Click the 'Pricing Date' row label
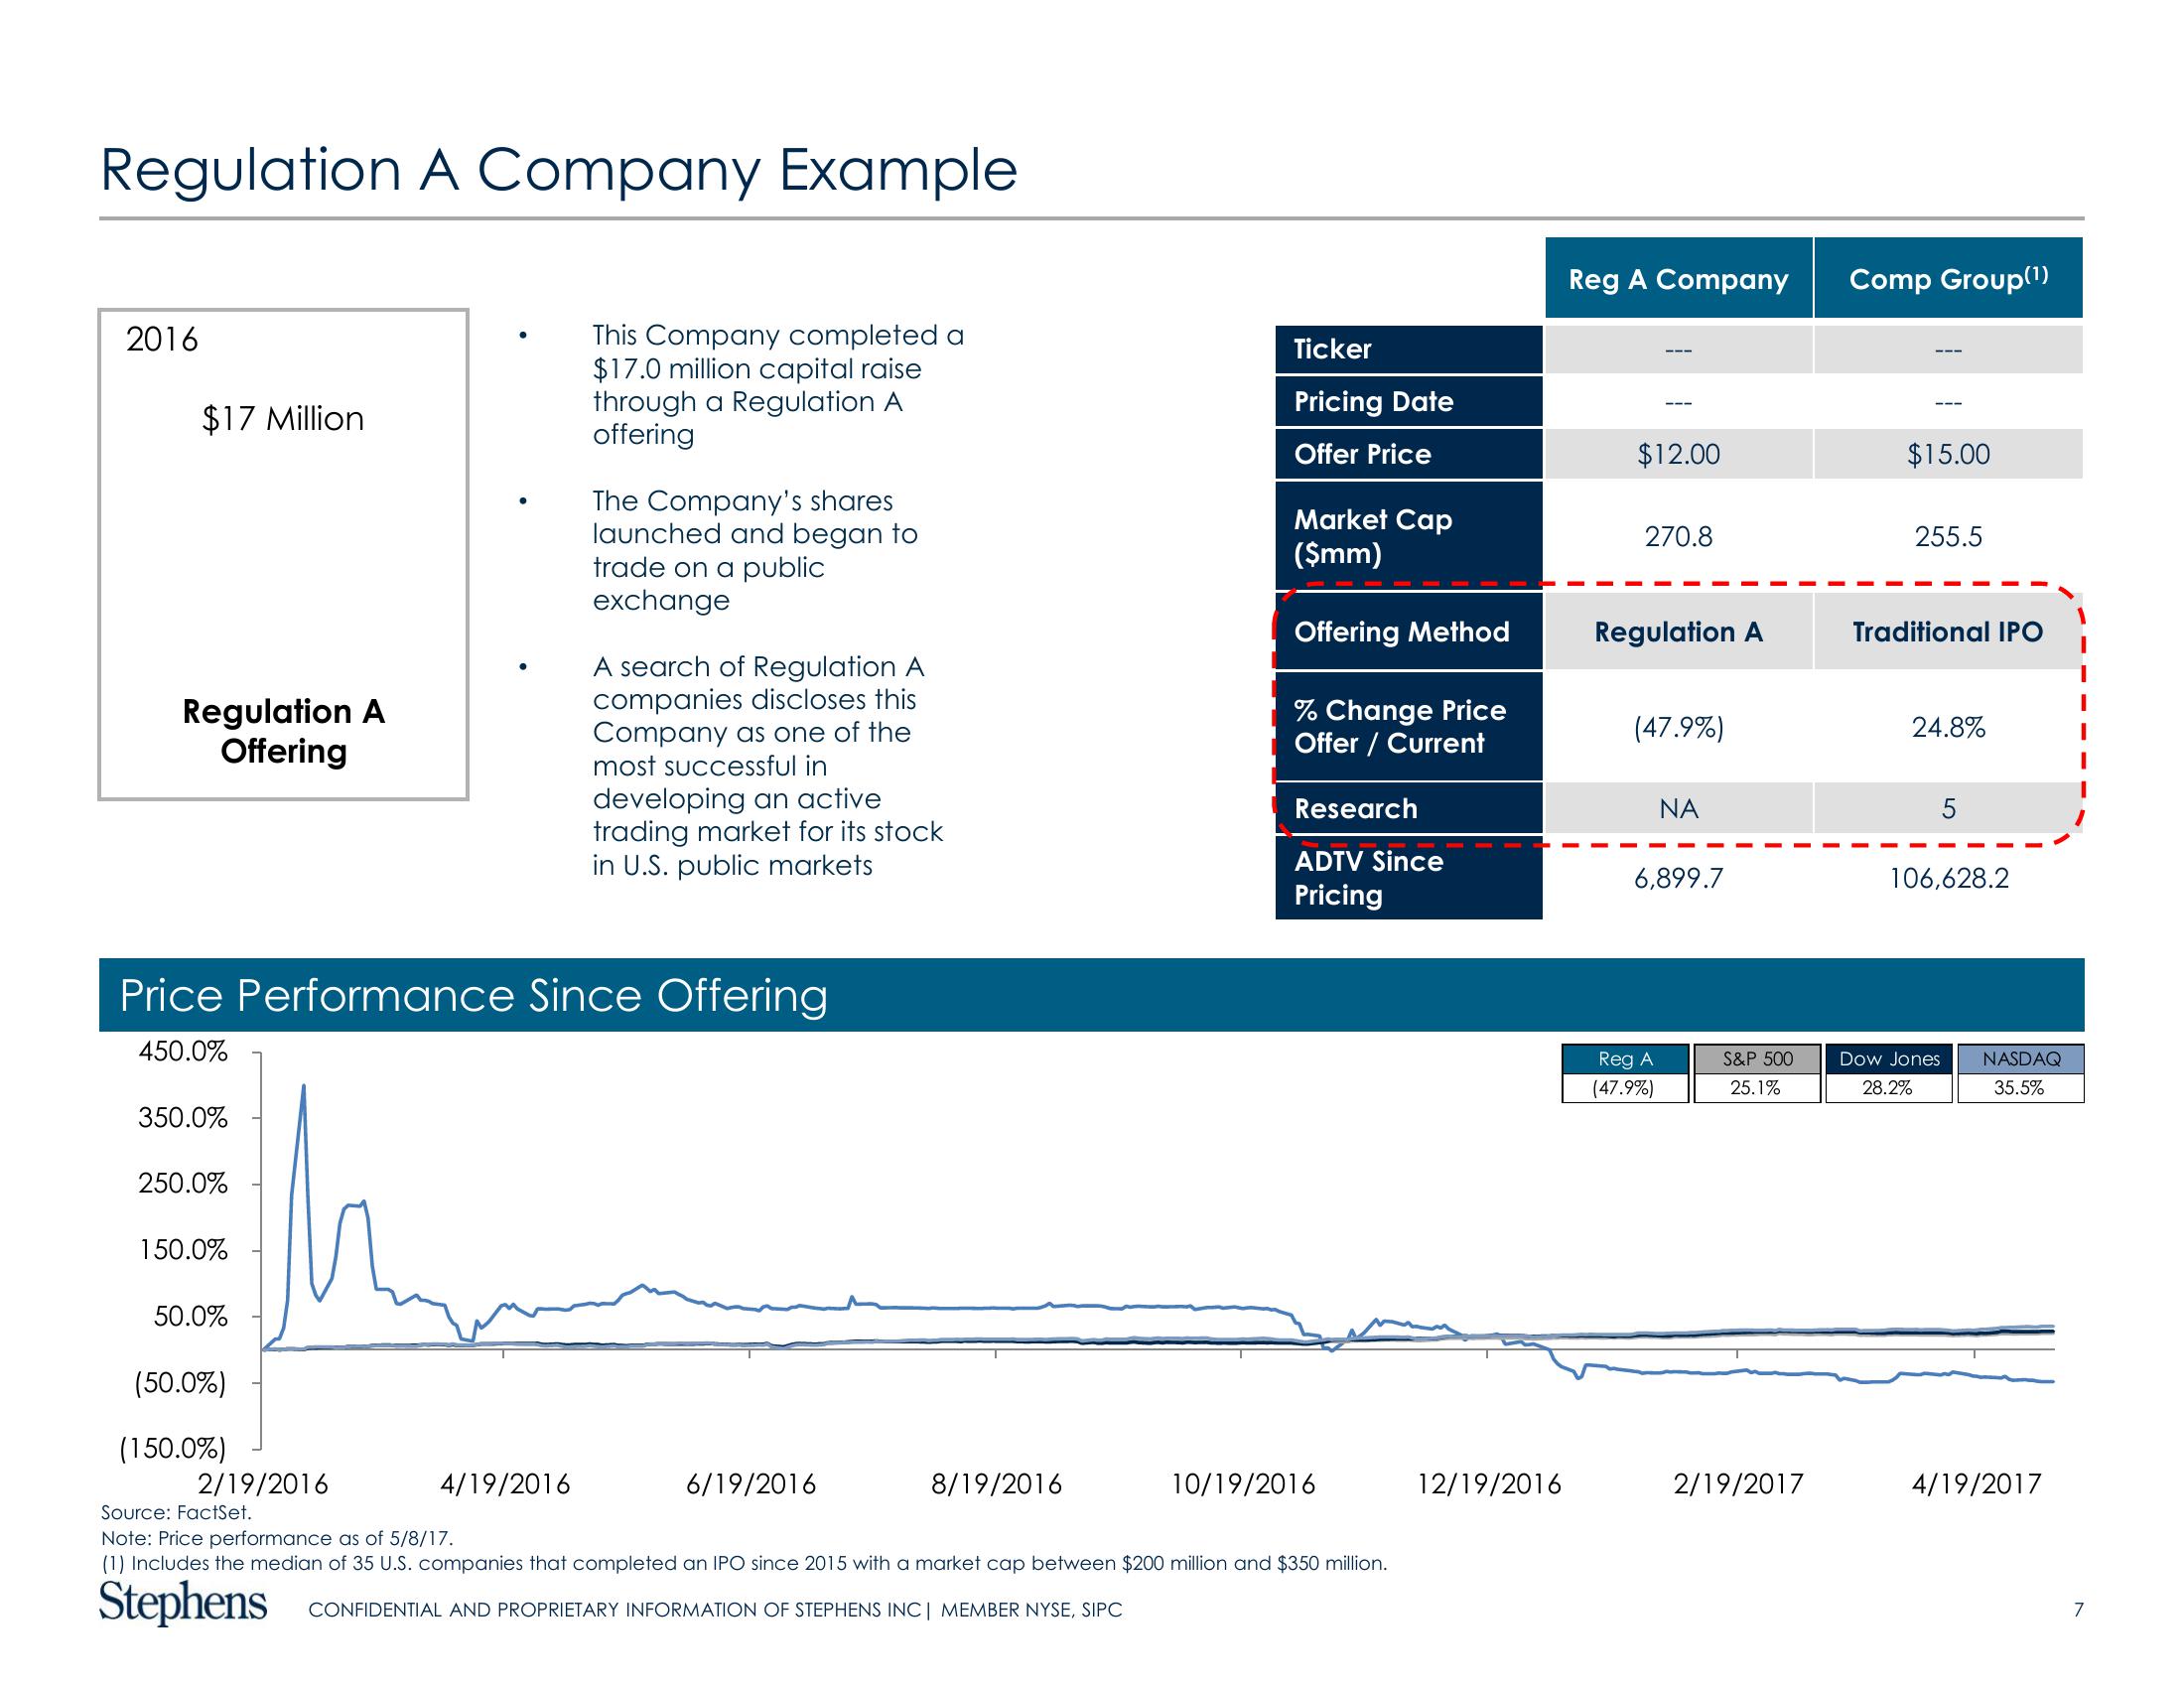The width and height of the screenshot is (2184, 1688). click(x=1408, y=402)
